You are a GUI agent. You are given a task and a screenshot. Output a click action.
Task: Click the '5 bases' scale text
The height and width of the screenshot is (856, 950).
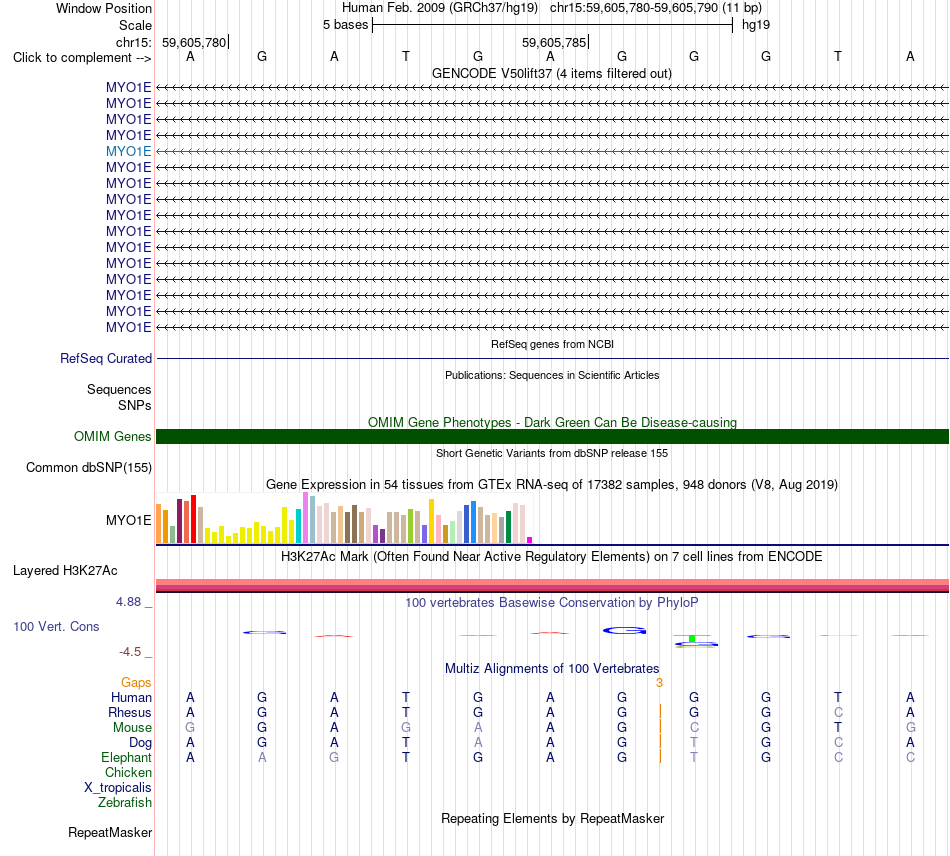(x=345, y=25)
